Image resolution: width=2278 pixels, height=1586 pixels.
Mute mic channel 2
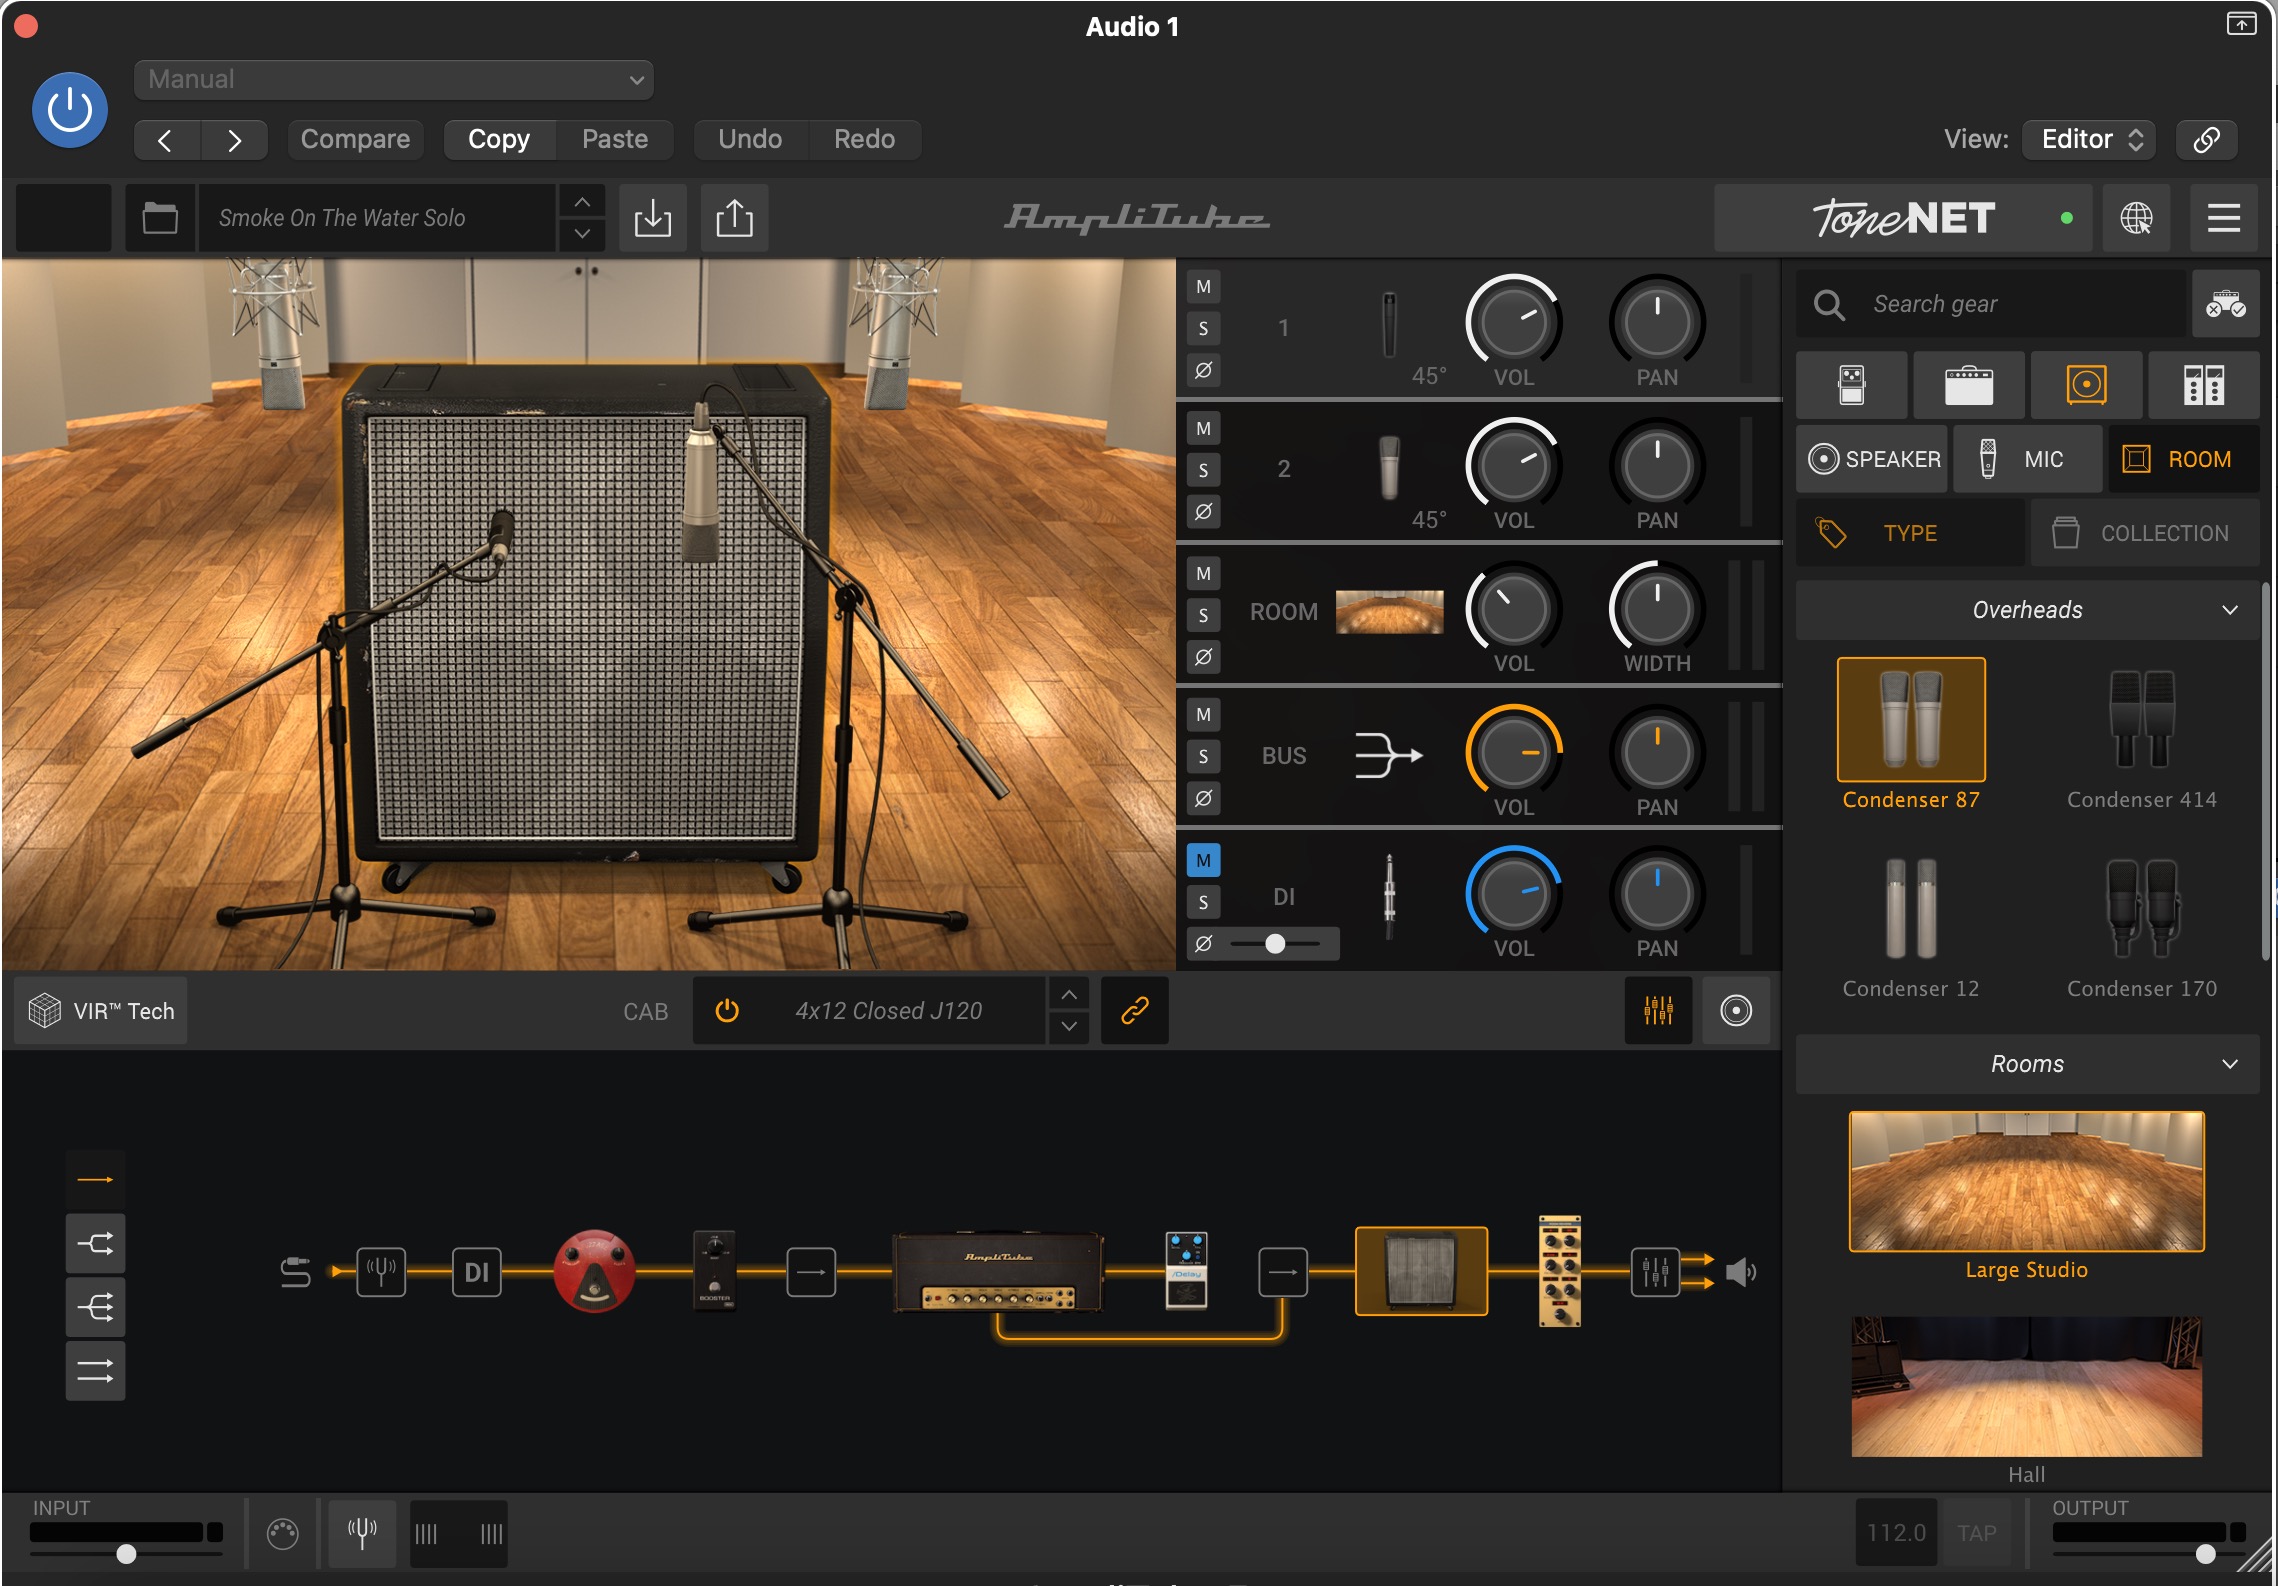pyautogui.click(x=1204, y=429)
